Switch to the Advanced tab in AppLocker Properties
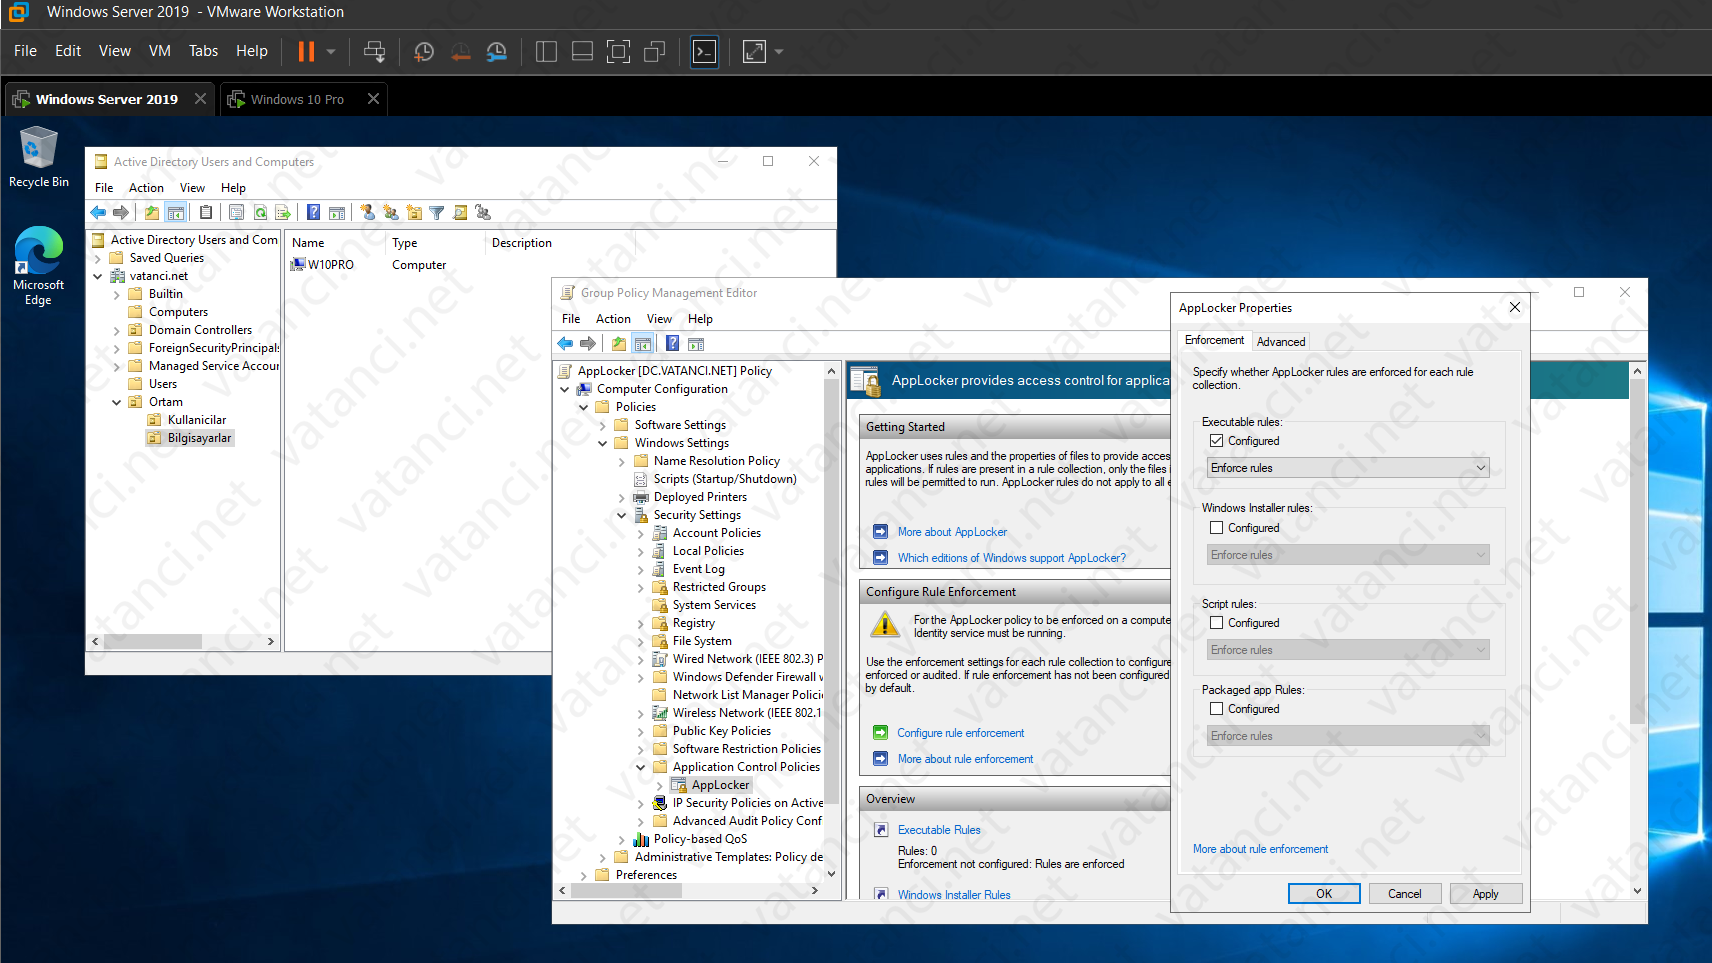Screen dimensions: 1712x963 click(1281, 341)
